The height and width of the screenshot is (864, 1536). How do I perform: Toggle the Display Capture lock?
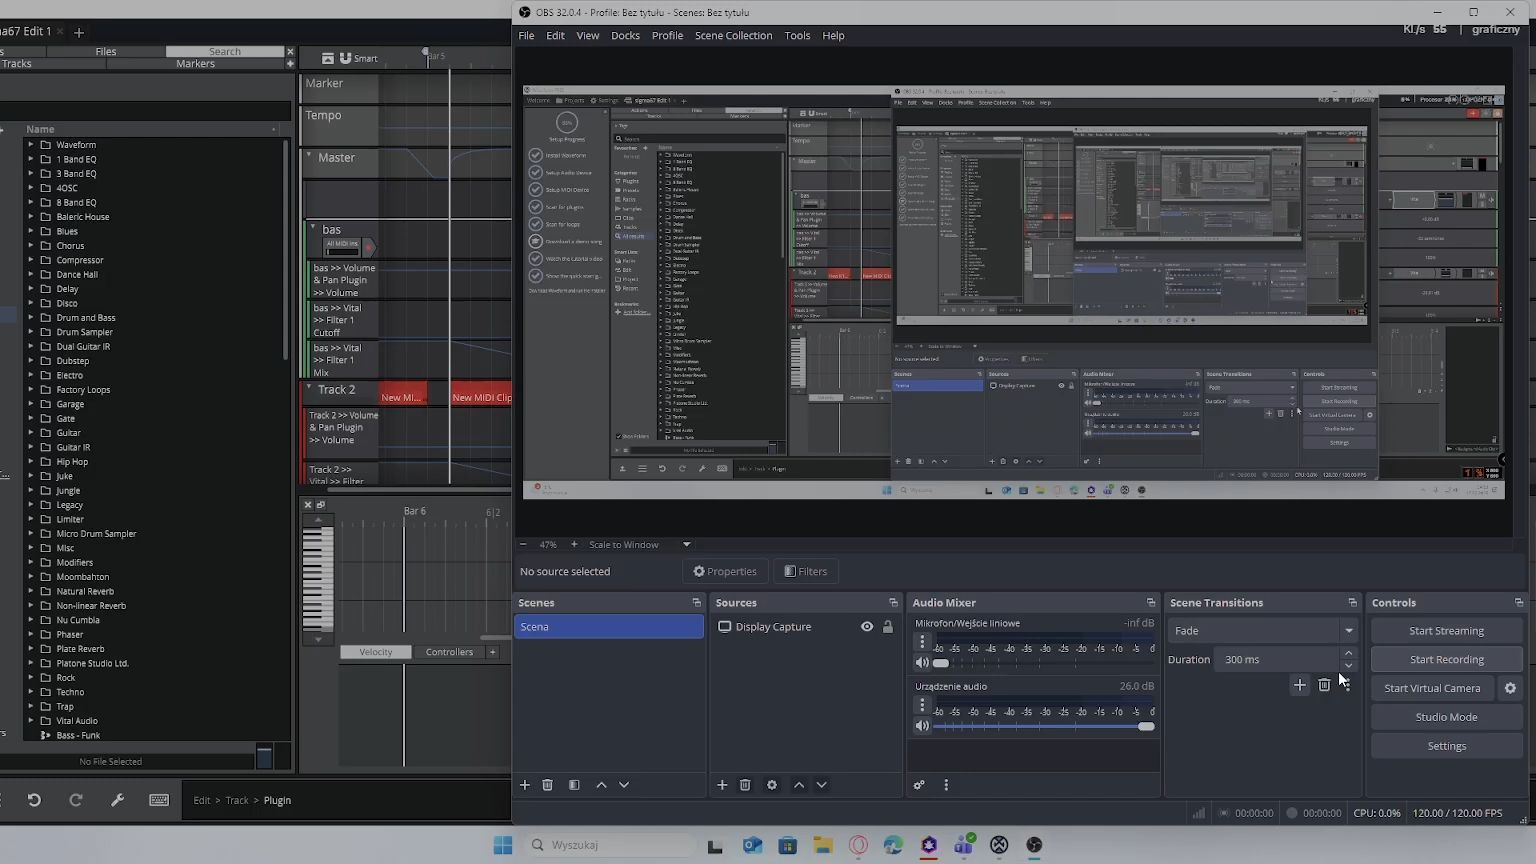[887, 627]
